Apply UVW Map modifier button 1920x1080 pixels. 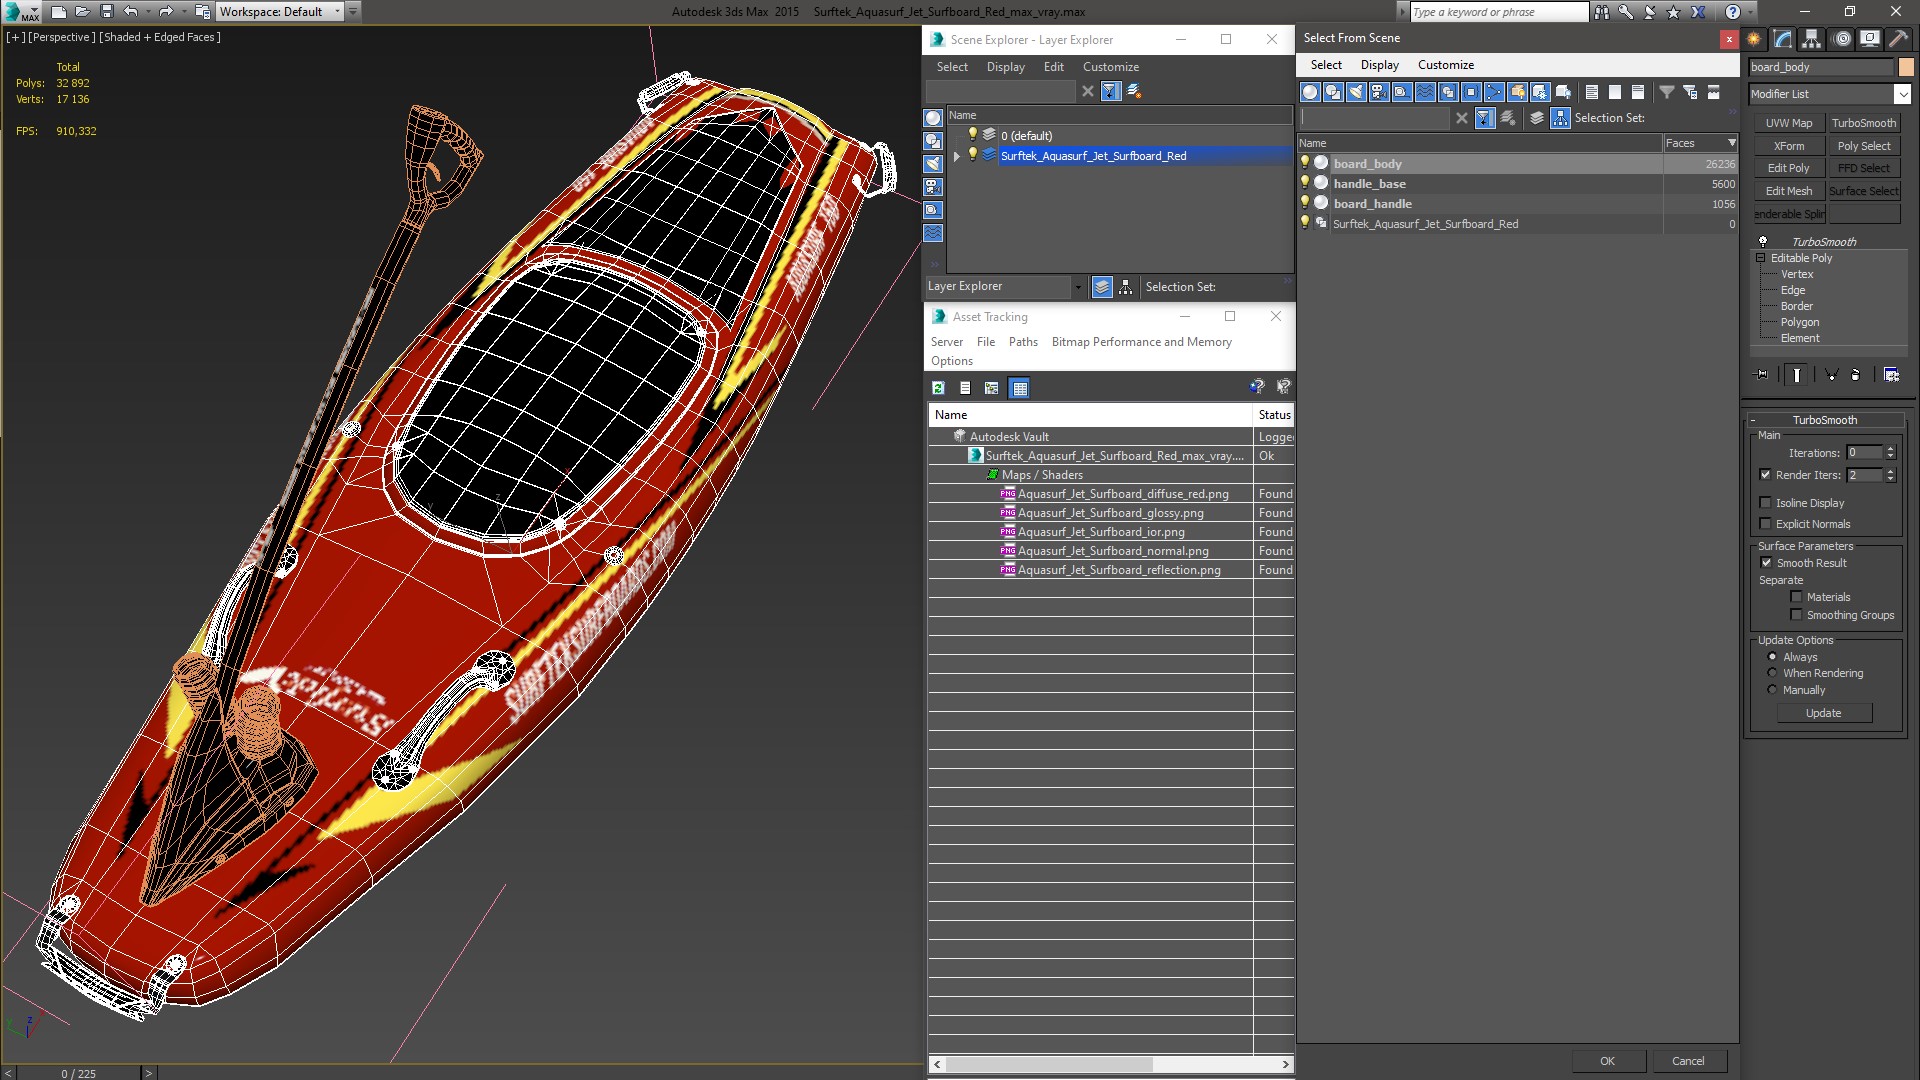[1788, 123]
